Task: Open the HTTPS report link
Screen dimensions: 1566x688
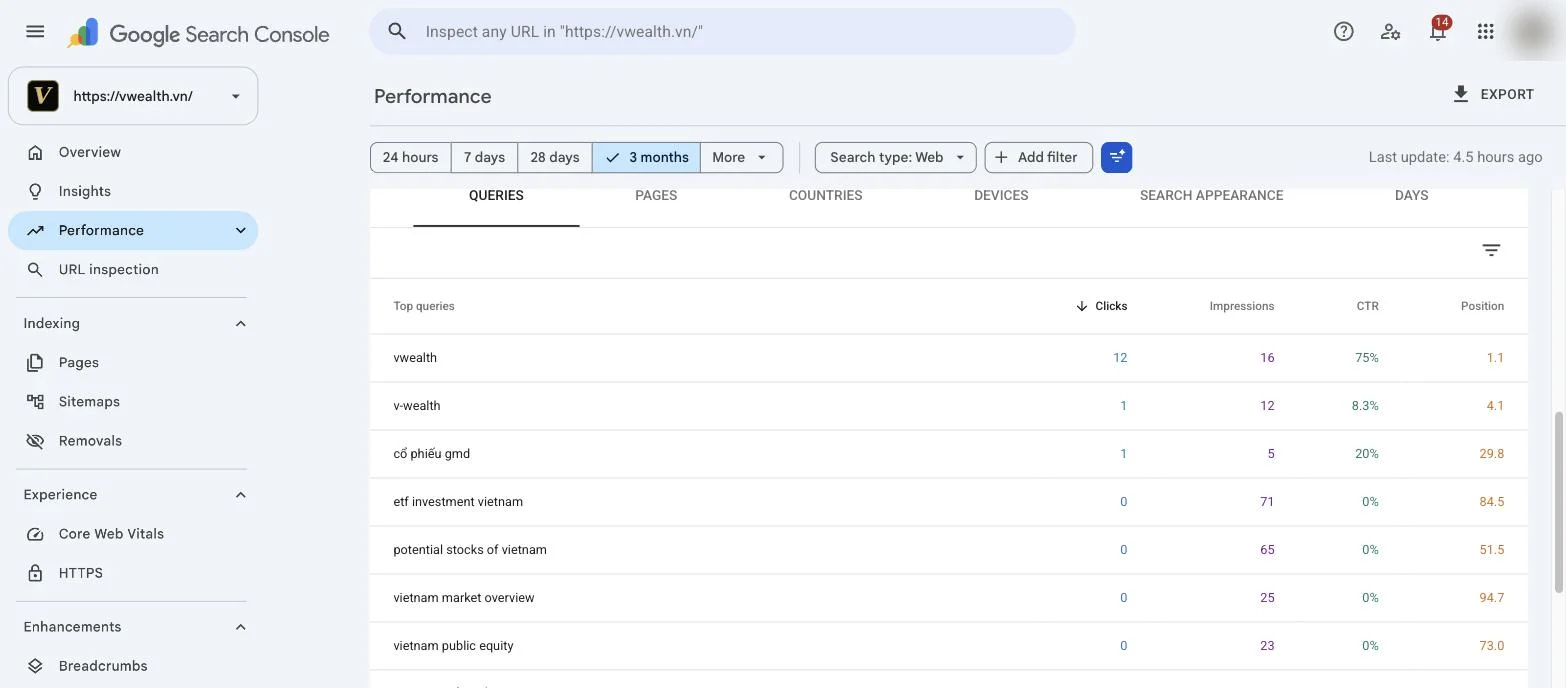Action: (132, 573)
